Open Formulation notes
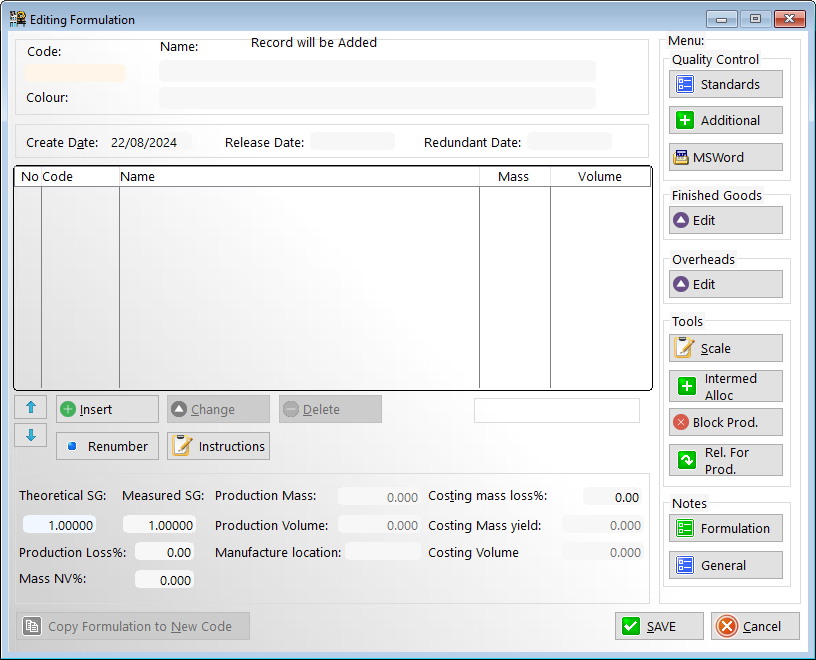The height and width of the screenshot is (660, 816). 725,529
